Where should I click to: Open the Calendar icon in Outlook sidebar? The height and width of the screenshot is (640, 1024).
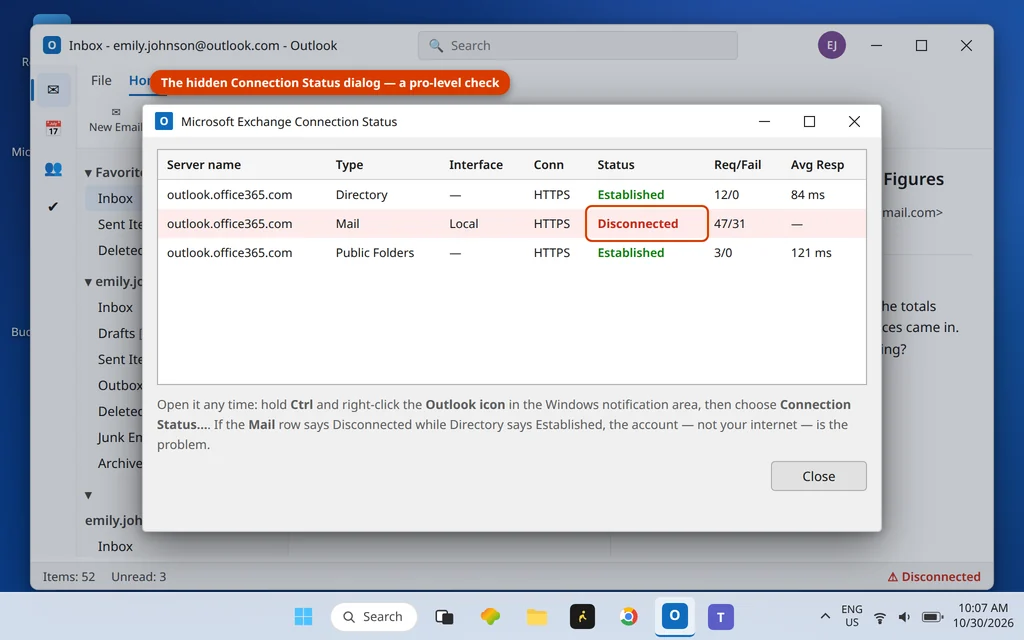[x=53, y=128]
